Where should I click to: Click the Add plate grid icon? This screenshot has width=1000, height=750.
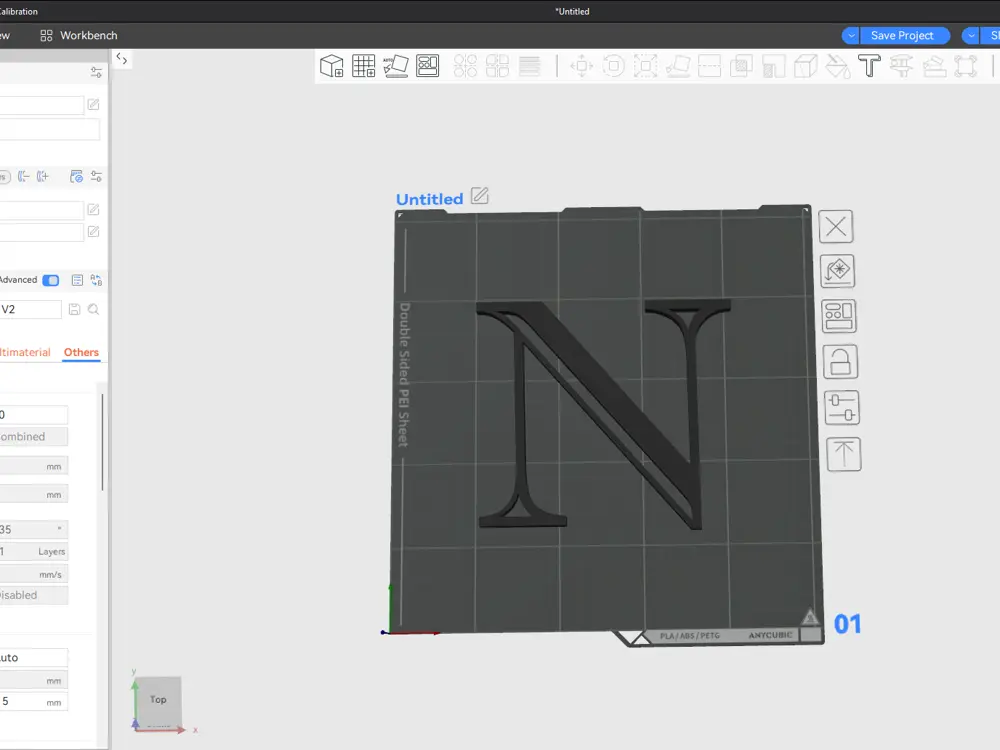[364, 66]
